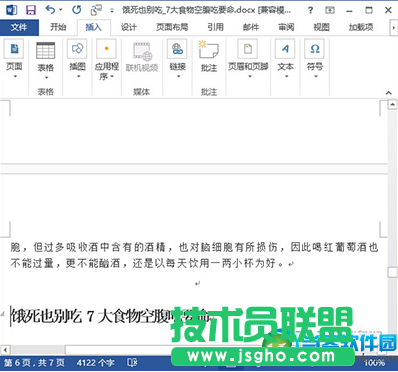The image size is (398, 372).
Task: Switch to the 引用 References tab
Action: coord(215,27)
